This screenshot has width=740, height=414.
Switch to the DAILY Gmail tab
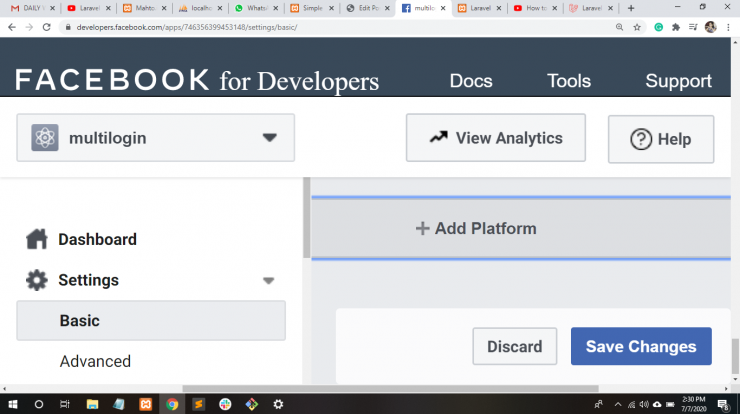point(32,8)
